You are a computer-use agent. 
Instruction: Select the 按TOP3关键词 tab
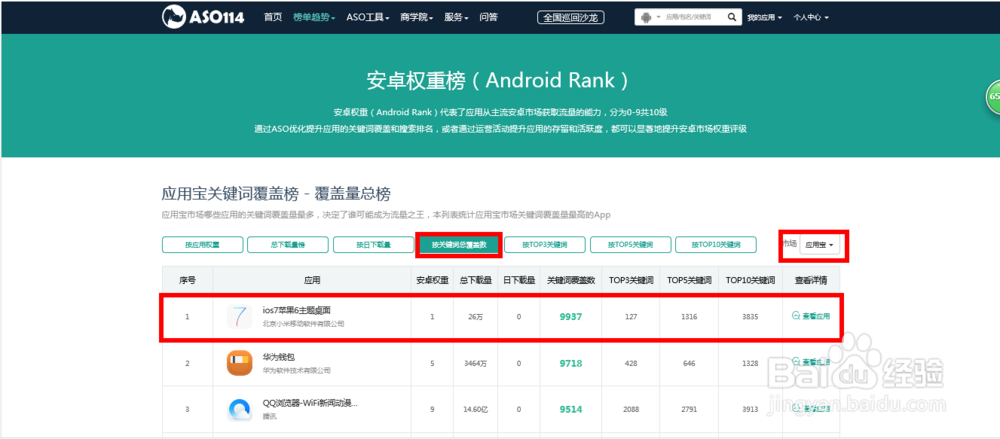pos(545,244)
